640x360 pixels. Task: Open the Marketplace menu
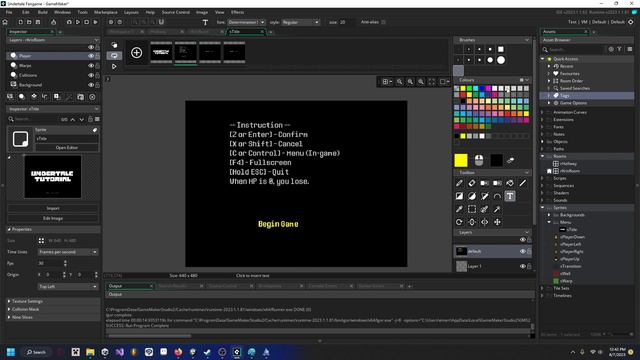(x=106, y=12)
